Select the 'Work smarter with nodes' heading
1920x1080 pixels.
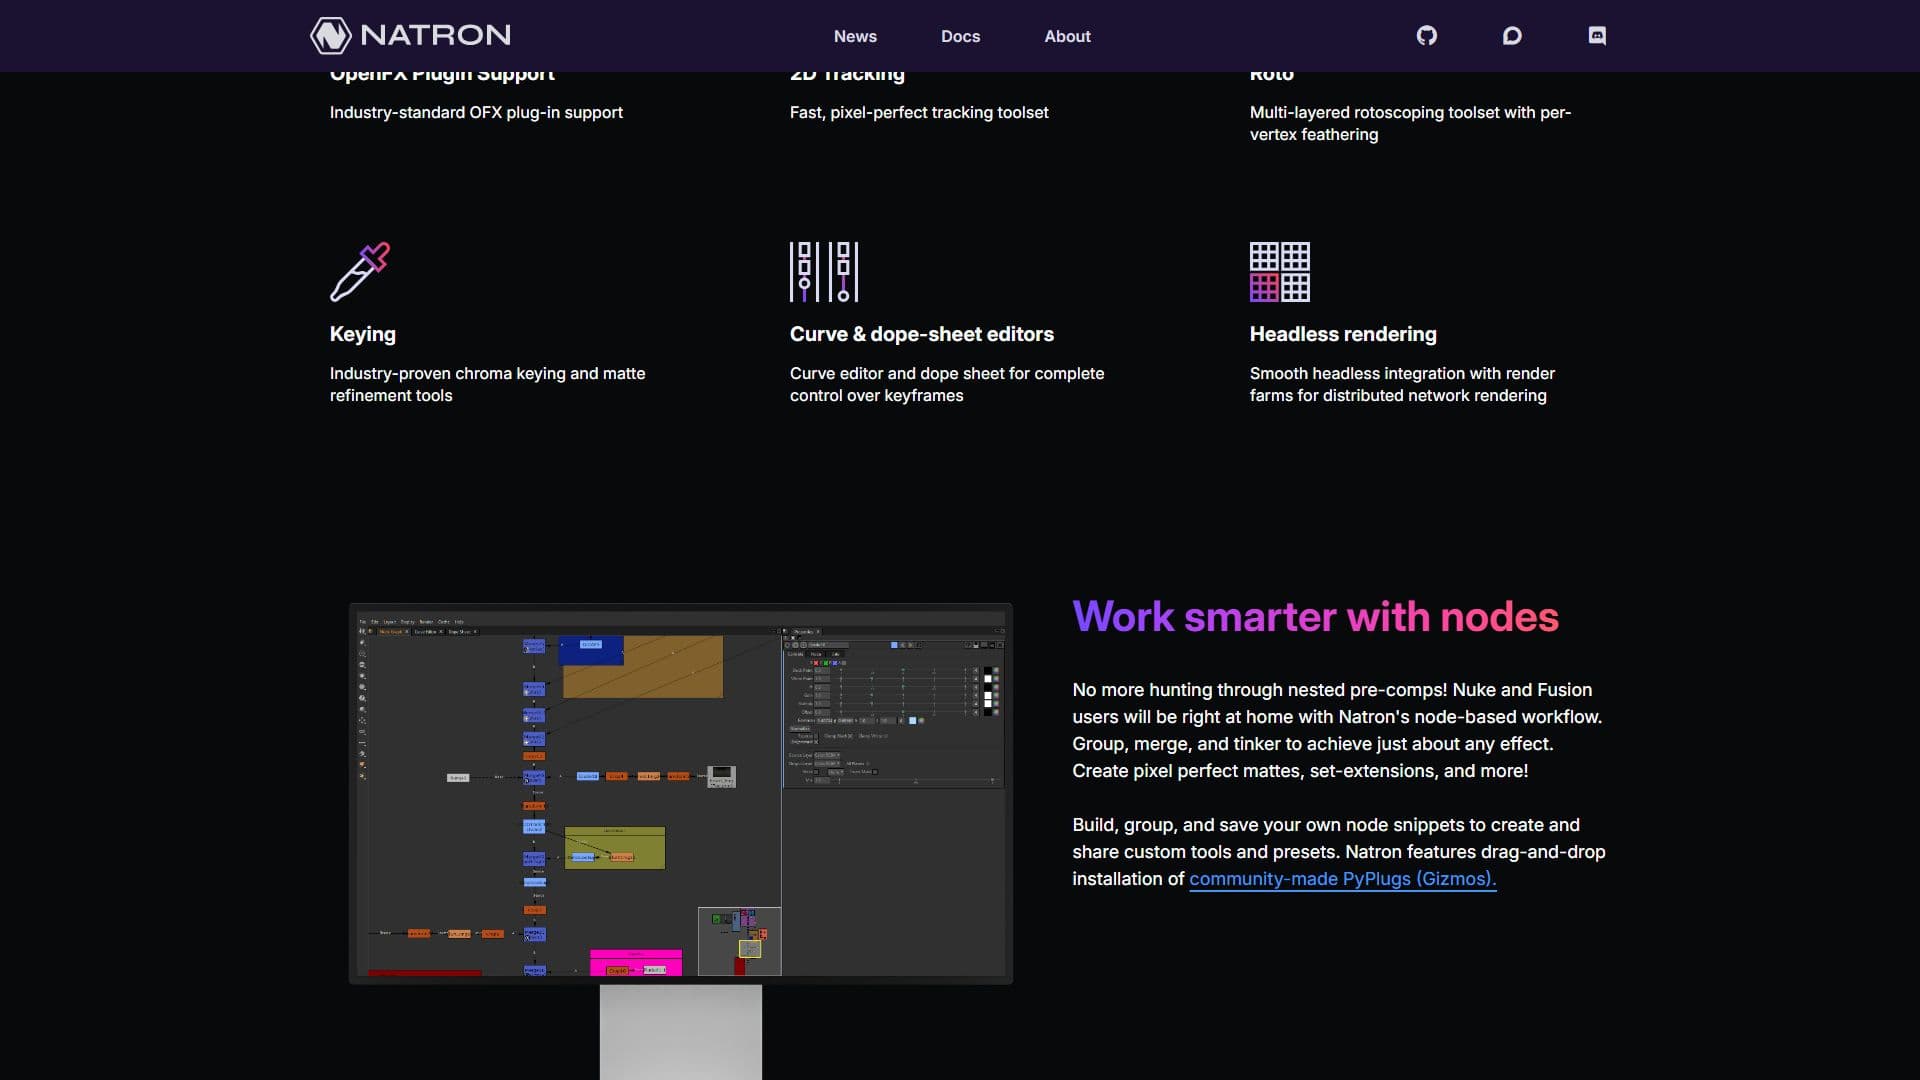coord(1315,617)
